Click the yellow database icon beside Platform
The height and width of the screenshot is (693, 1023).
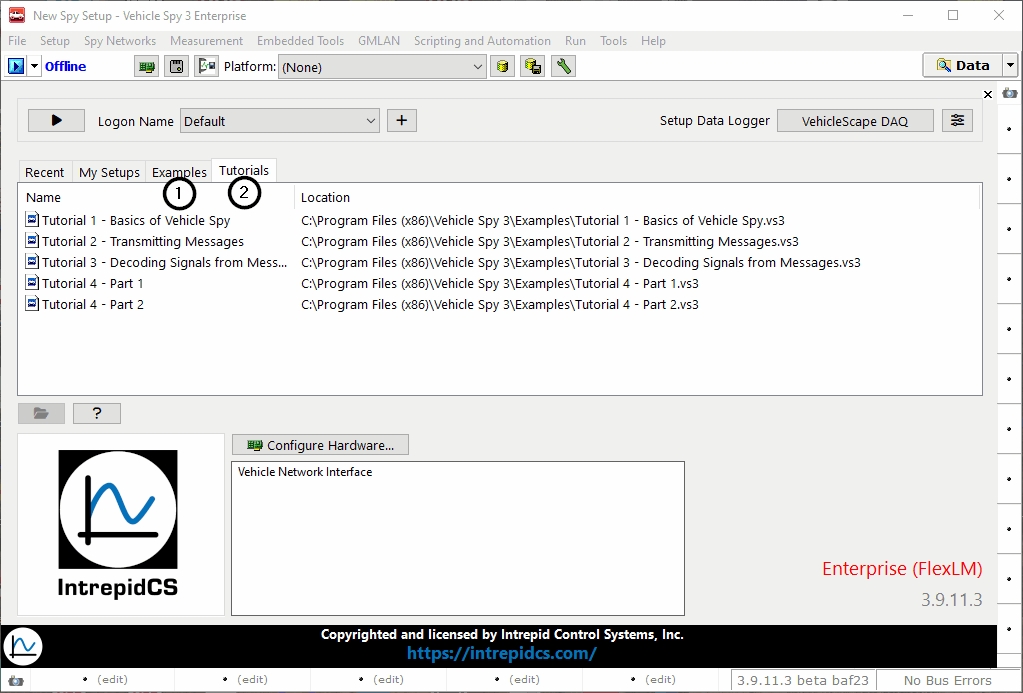502,66
